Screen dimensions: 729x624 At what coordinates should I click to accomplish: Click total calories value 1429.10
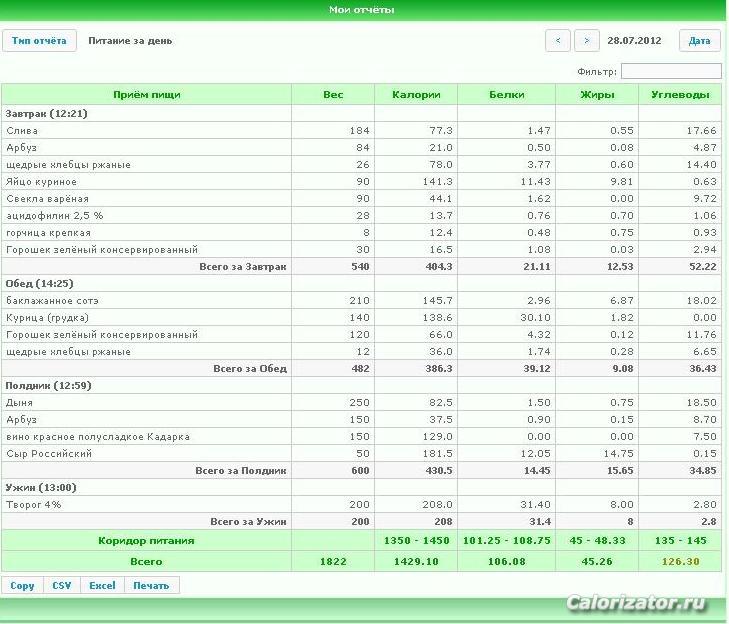416,562
